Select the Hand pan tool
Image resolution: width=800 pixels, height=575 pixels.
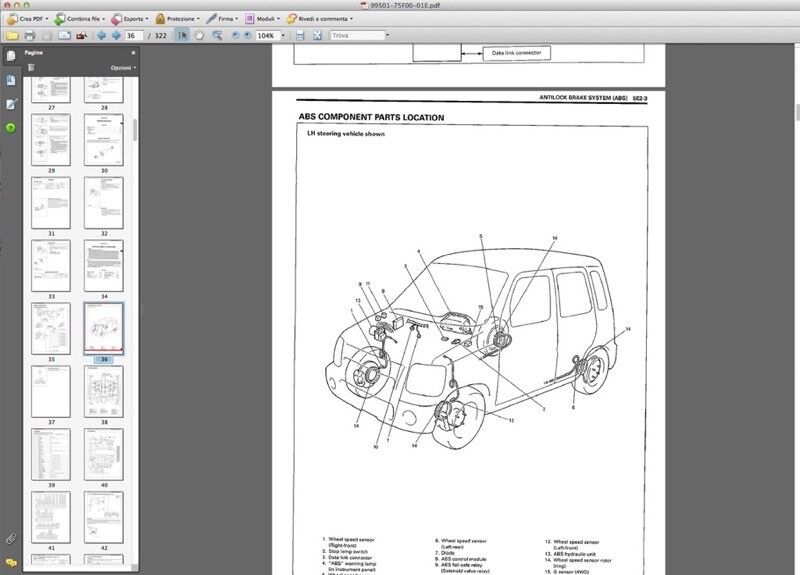[199, 35]
